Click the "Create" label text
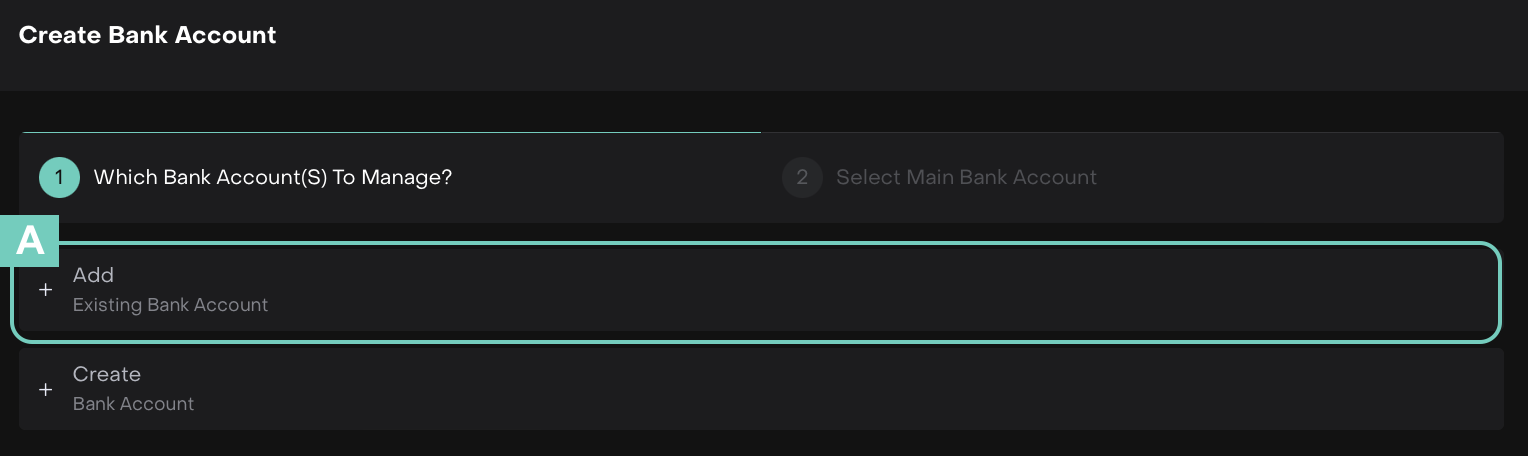This screenshot has height=456, width=1528. [x=106, y=374]
